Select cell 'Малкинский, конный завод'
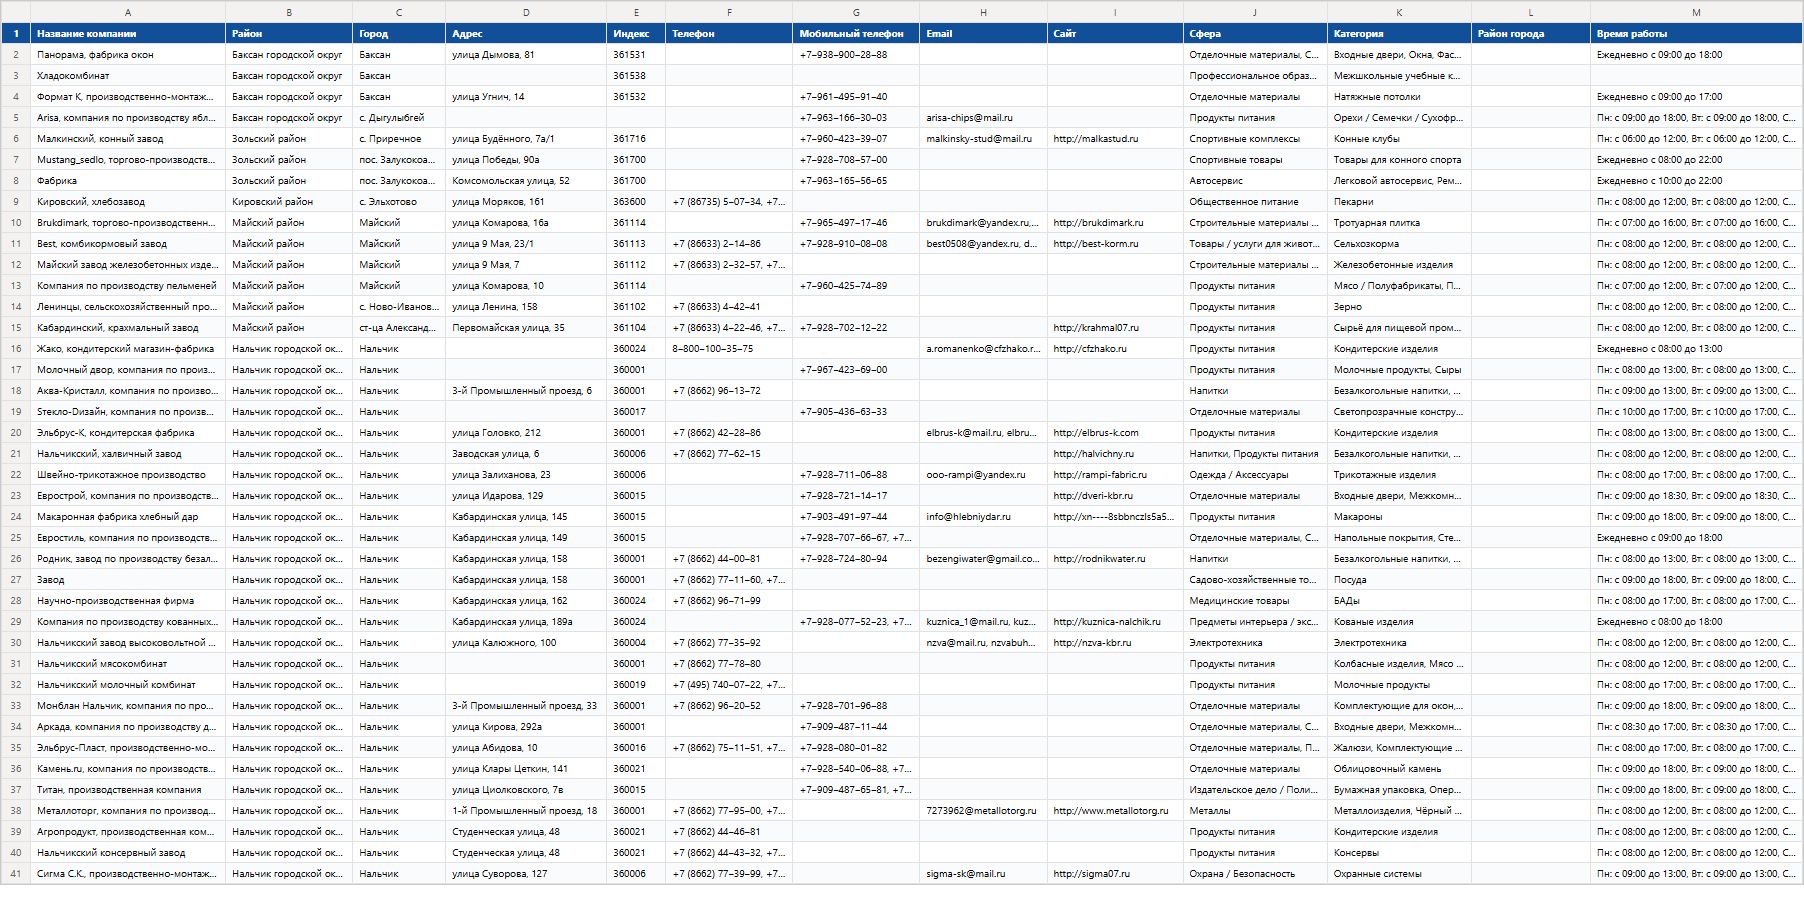The width and height of the screenshot is (1804, 902). pyautogui.click(x=128, y=138)
